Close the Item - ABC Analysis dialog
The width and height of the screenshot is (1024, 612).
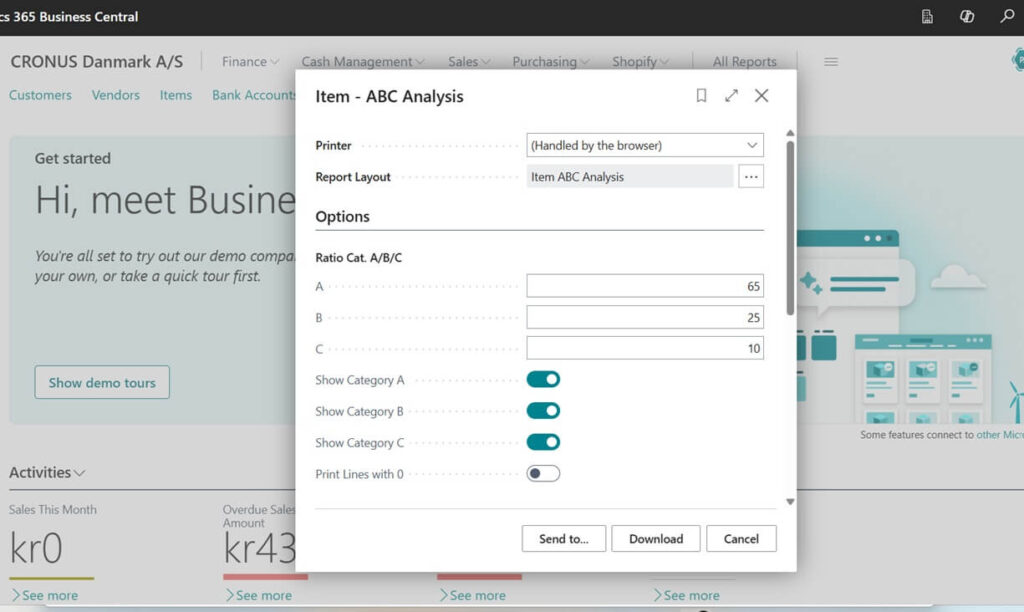click(761, 95)
